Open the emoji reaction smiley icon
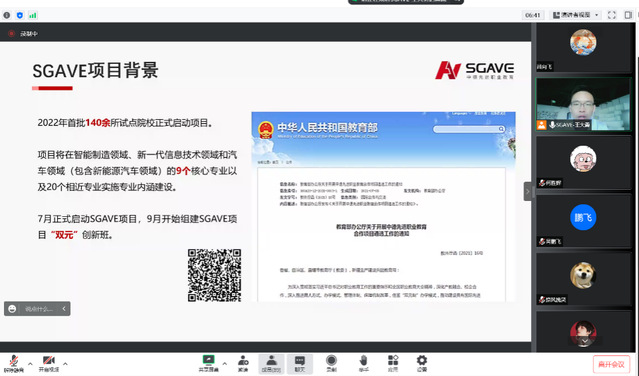Screen dimensions: 639x376 [x=12, y=309]
